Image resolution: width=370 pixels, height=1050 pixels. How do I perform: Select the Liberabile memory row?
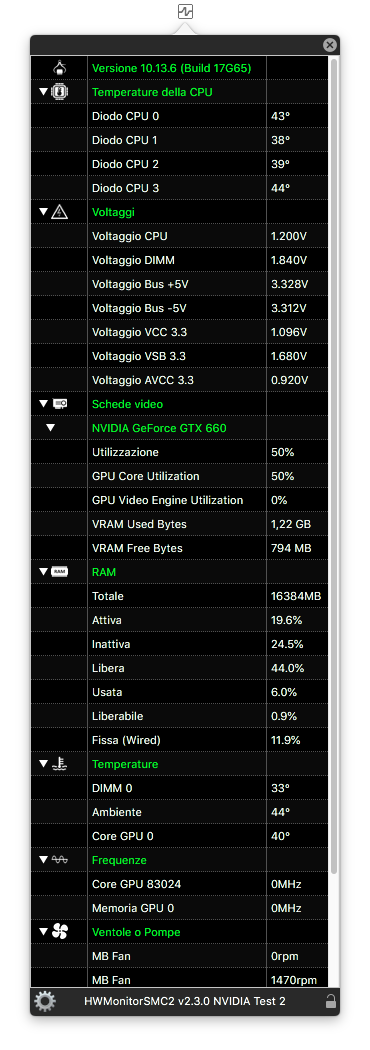[180, 717]
